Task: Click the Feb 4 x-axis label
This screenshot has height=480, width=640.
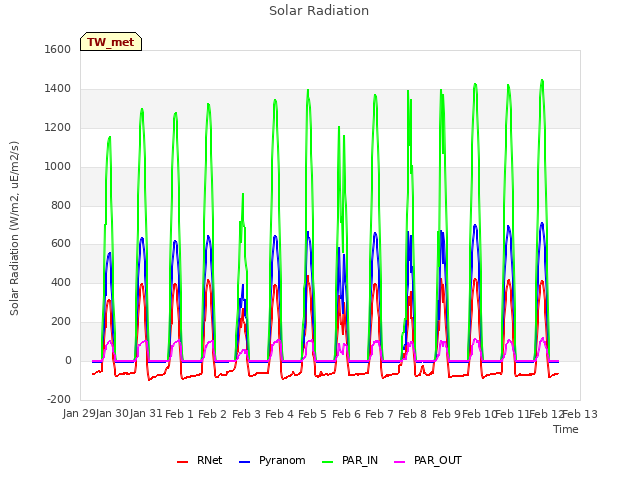Action: point(279,414)
